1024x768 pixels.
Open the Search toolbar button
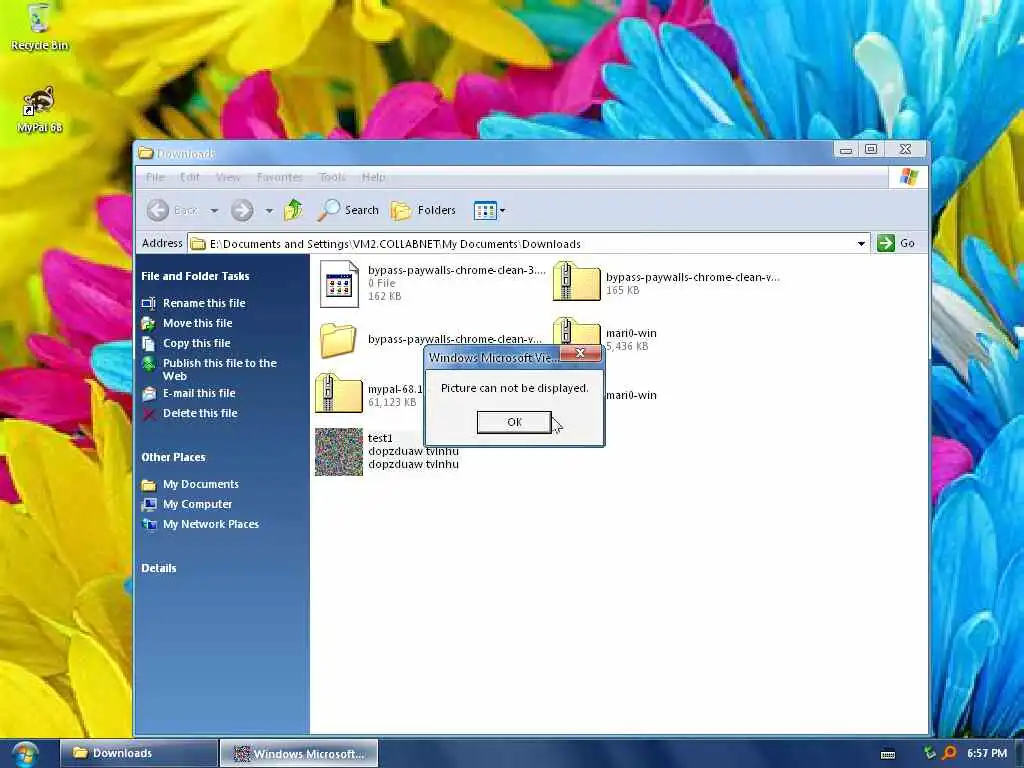[348, 210]
